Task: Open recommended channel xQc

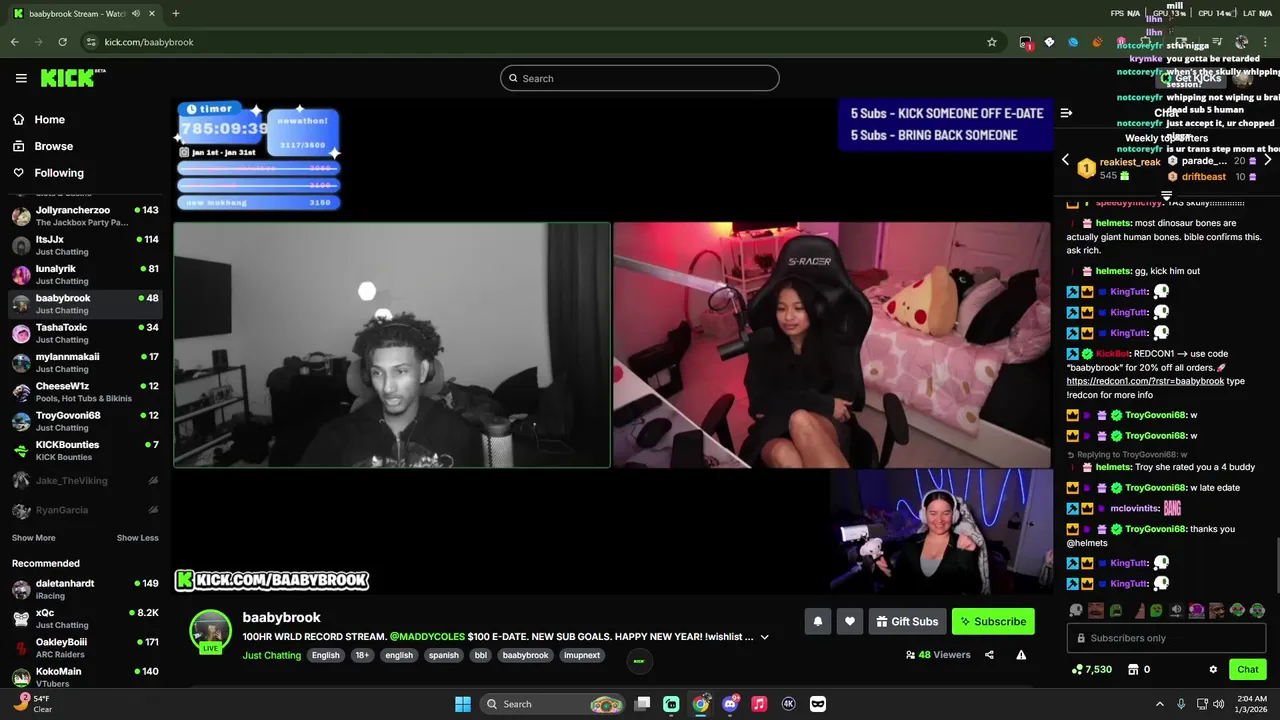Action: point(85,618)
